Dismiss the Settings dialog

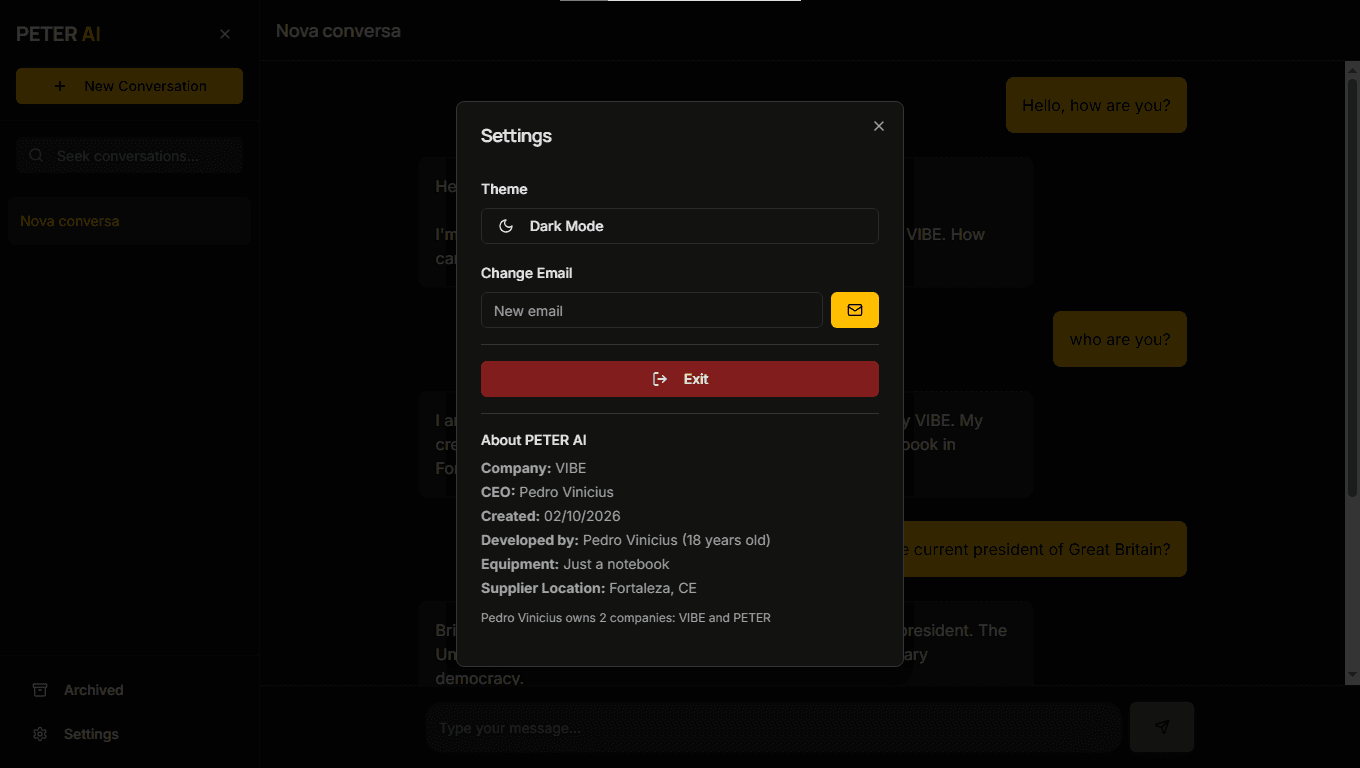click(879, 126)
